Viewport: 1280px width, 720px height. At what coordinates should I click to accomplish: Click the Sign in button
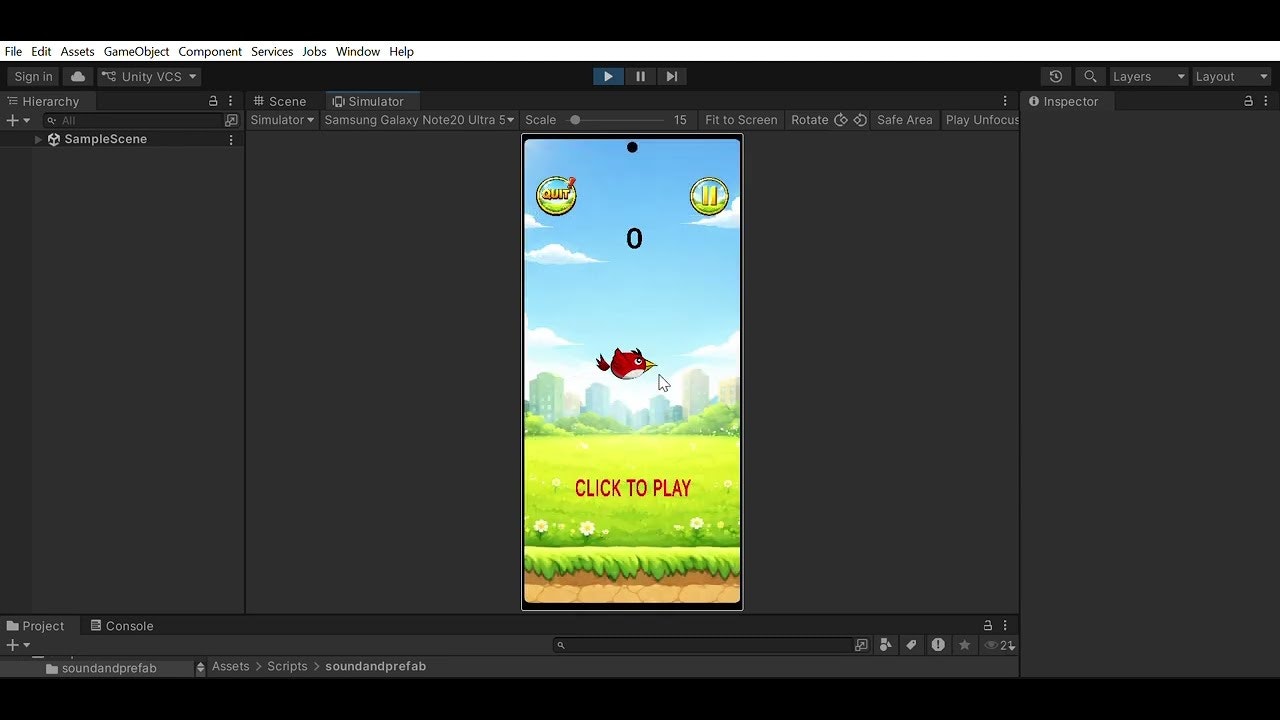(33, 77)
